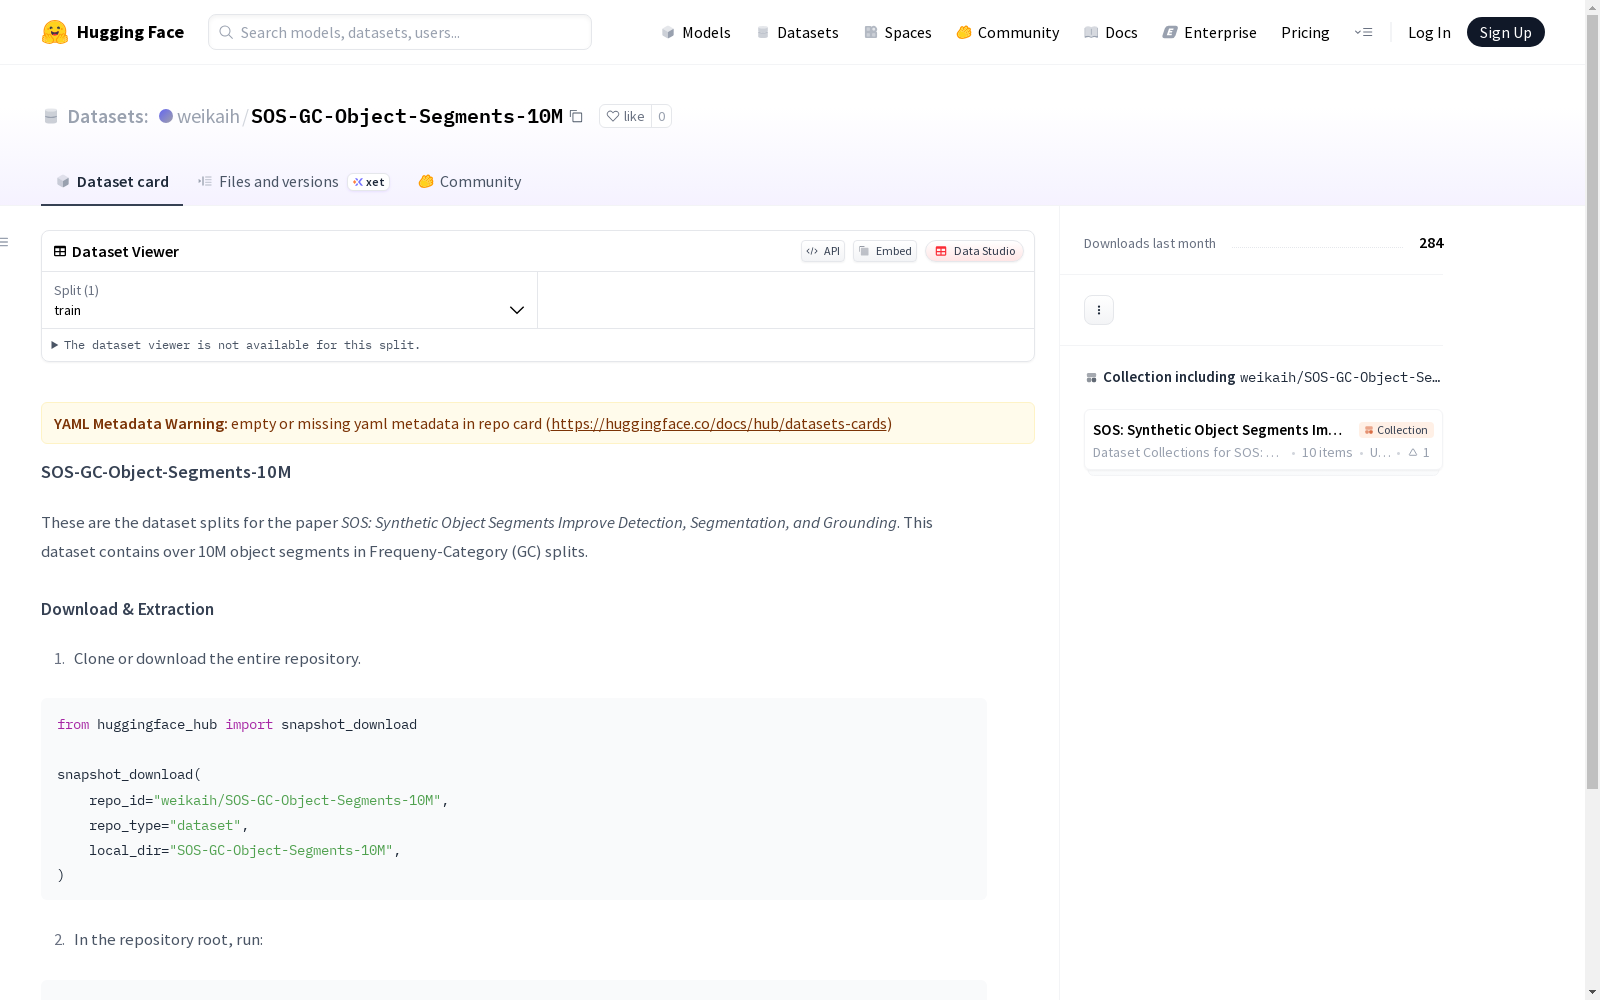Click the Log In link
The image size is (1600, 1000).
coord(1429,32)
